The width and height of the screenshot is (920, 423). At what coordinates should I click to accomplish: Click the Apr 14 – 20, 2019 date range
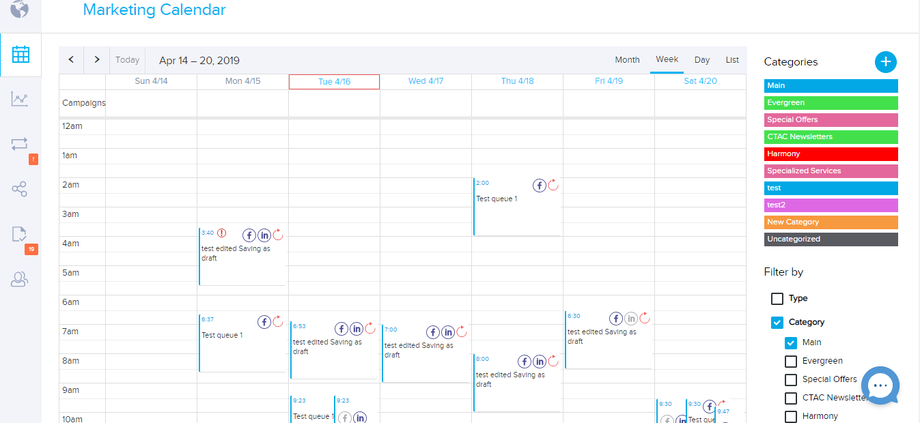pos(199,60)
